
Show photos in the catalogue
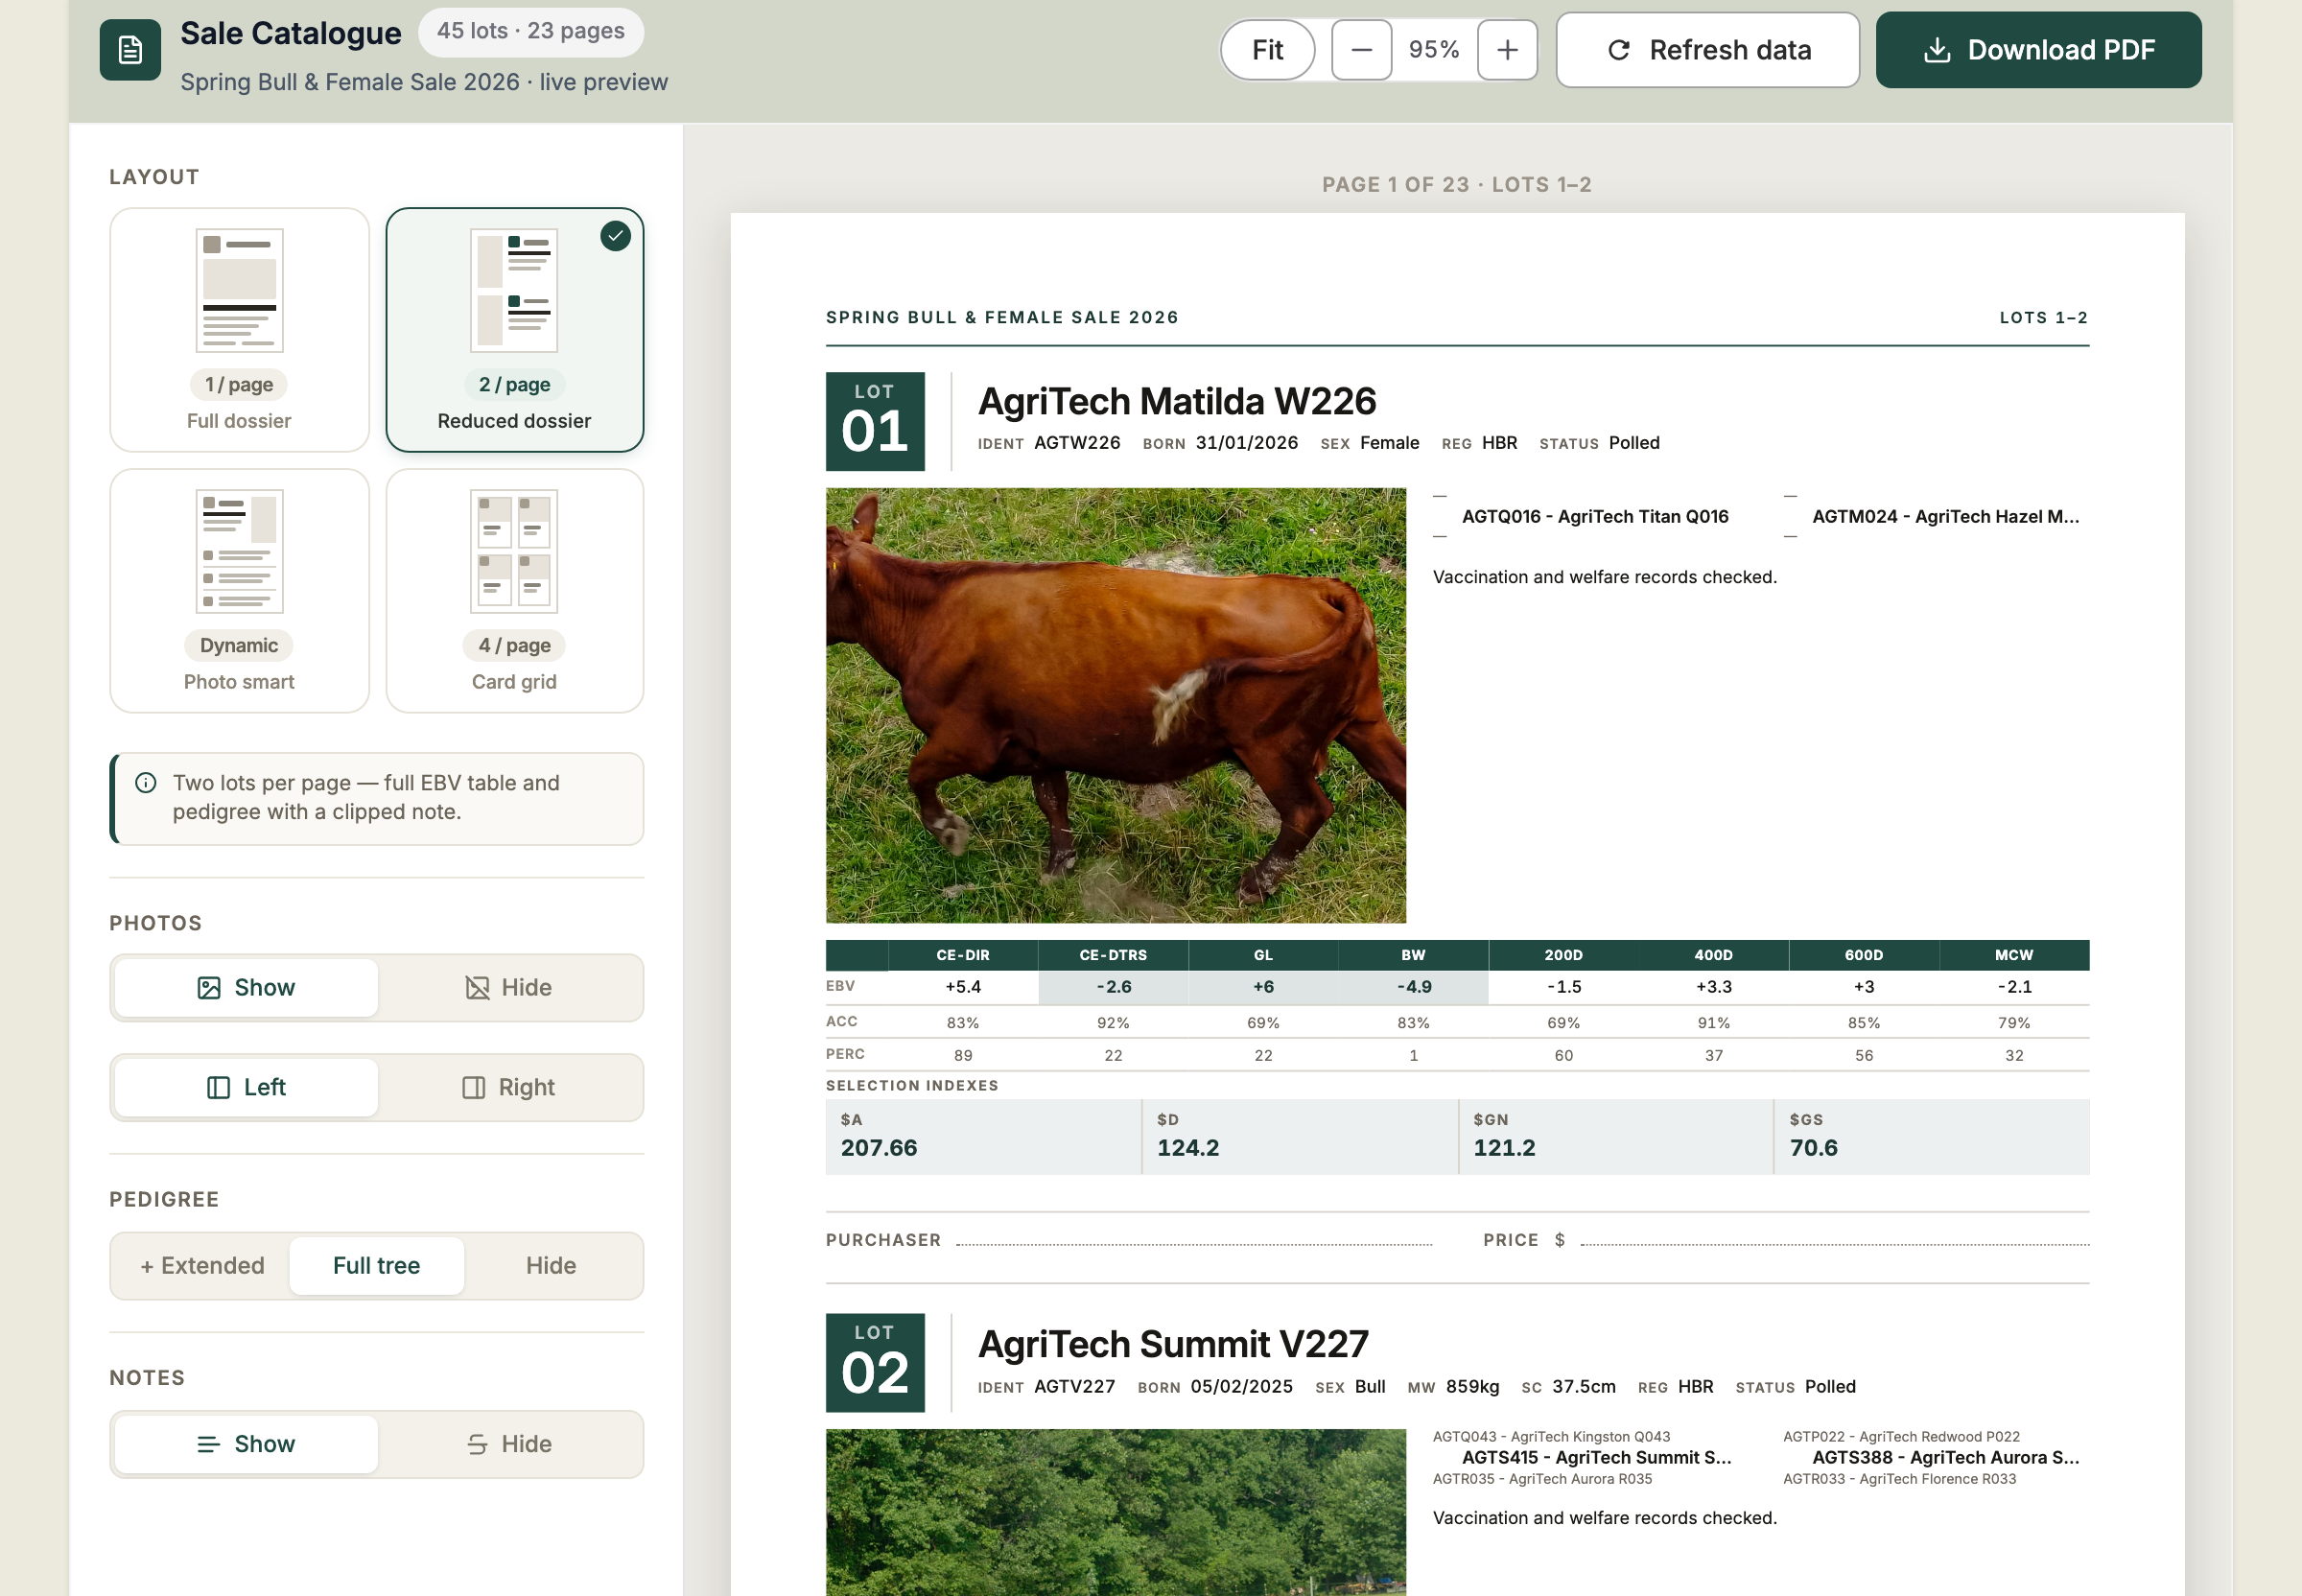[x=246, y=988]
